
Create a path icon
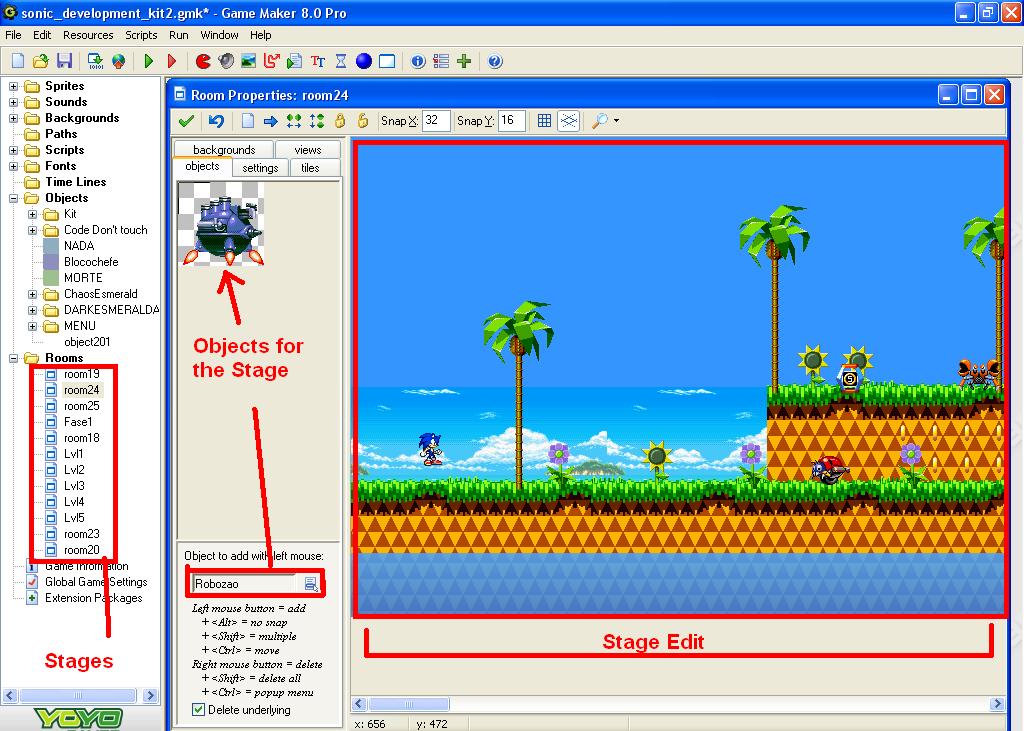click(x=272, y=61)
